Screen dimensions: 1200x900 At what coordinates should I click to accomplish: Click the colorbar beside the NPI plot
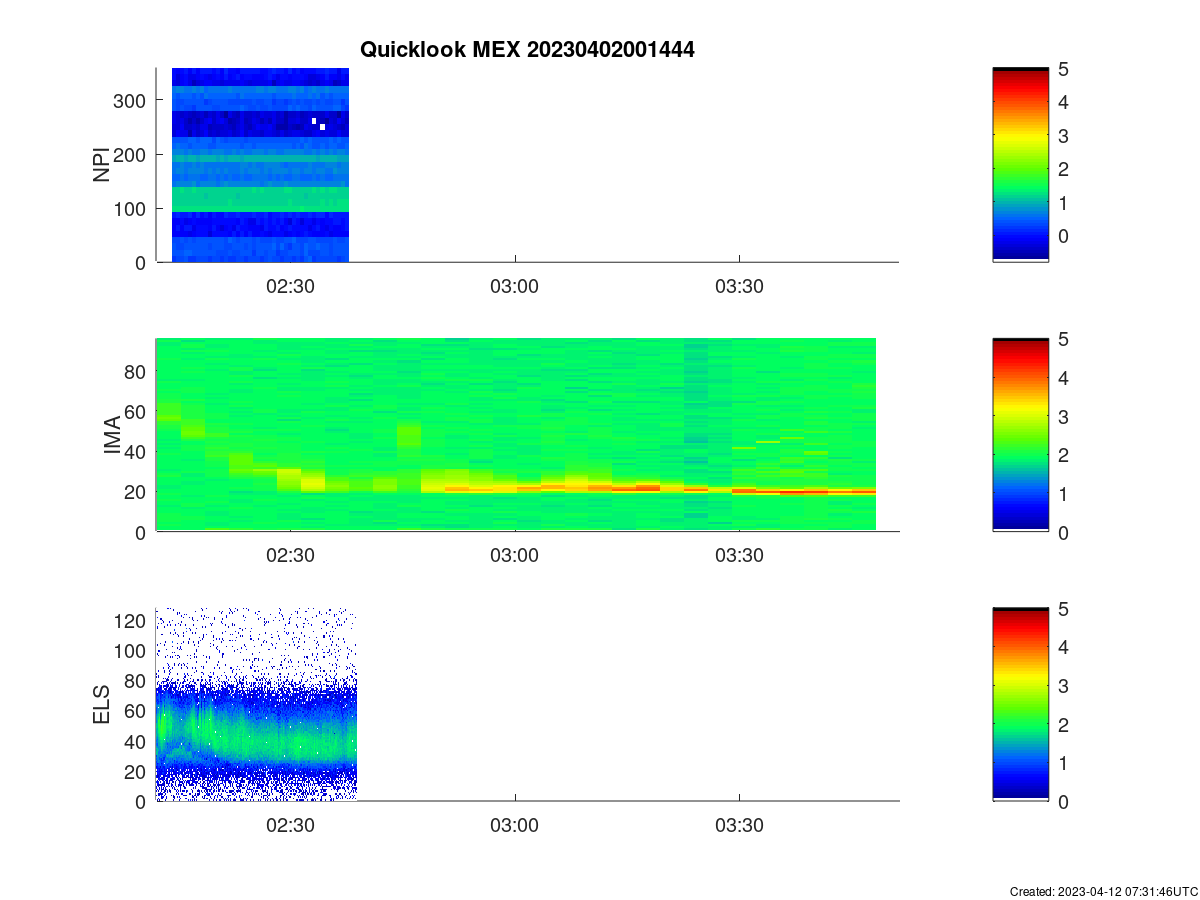pyautogui.click(x=1020, y=165)
